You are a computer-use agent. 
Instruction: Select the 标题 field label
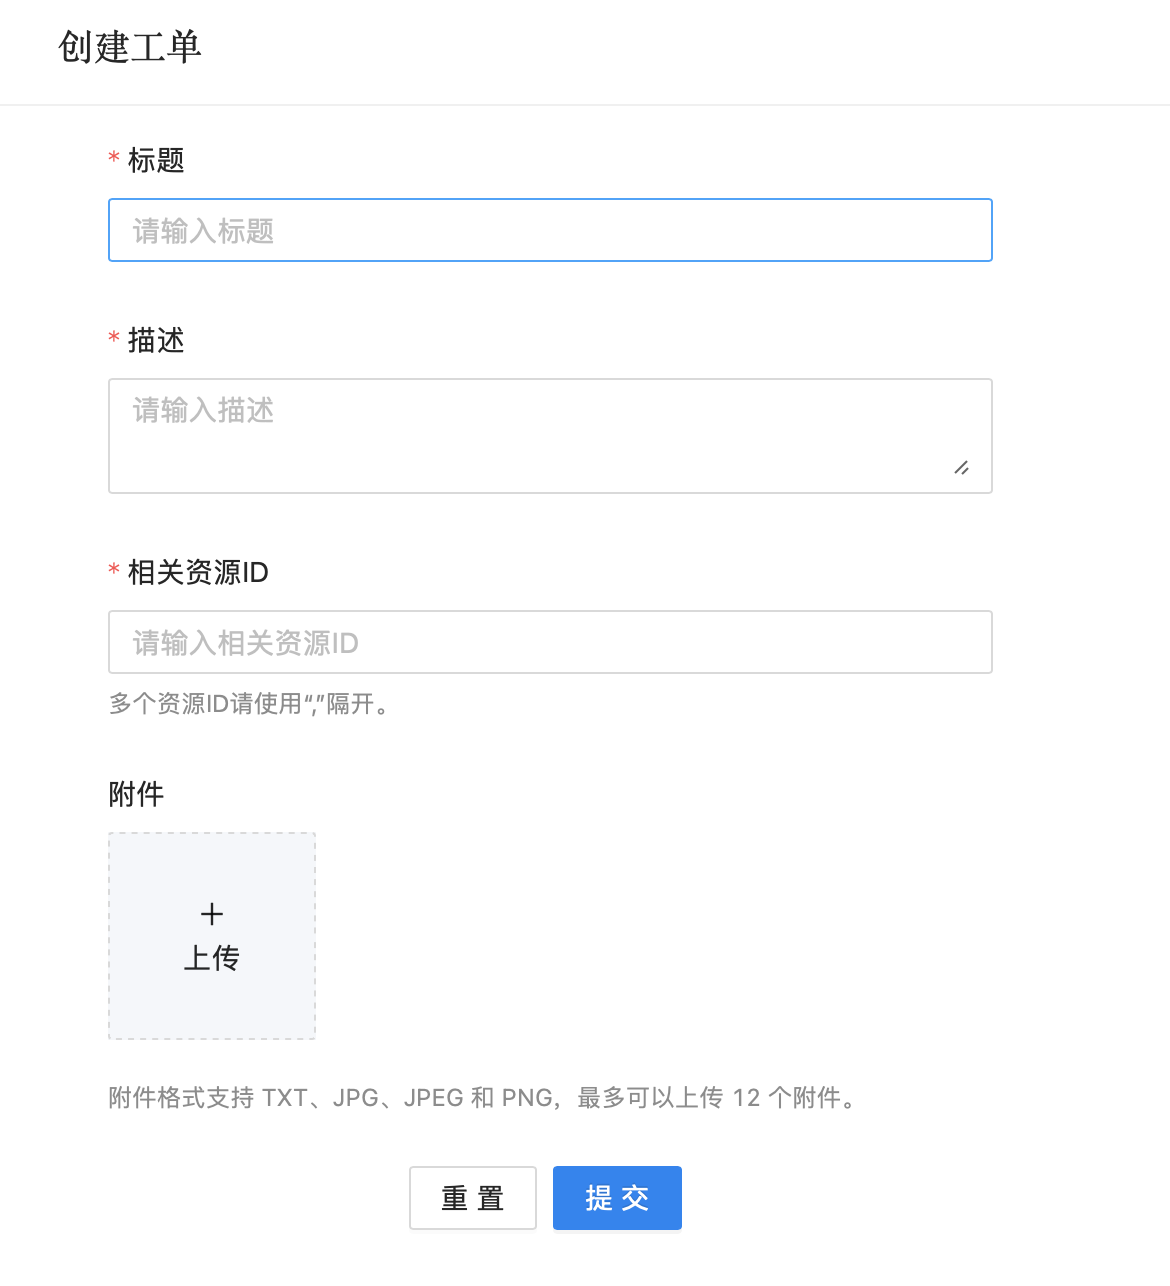156,160
